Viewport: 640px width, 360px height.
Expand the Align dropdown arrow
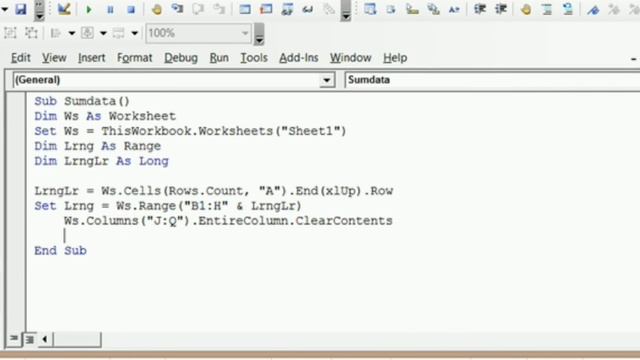point(71,33)
